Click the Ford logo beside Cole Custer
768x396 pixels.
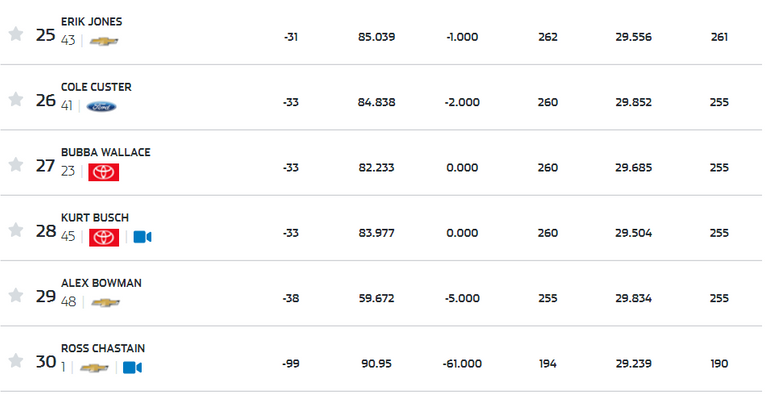click(101, 106)
